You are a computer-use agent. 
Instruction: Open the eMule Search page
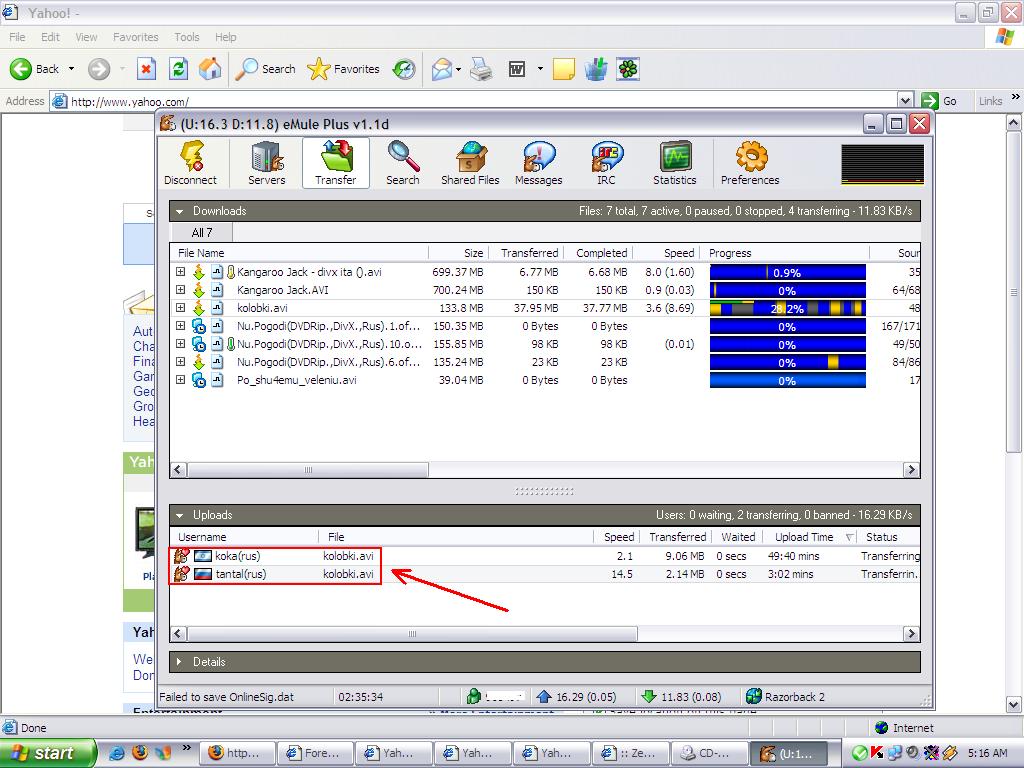click(x=403, y=163)
